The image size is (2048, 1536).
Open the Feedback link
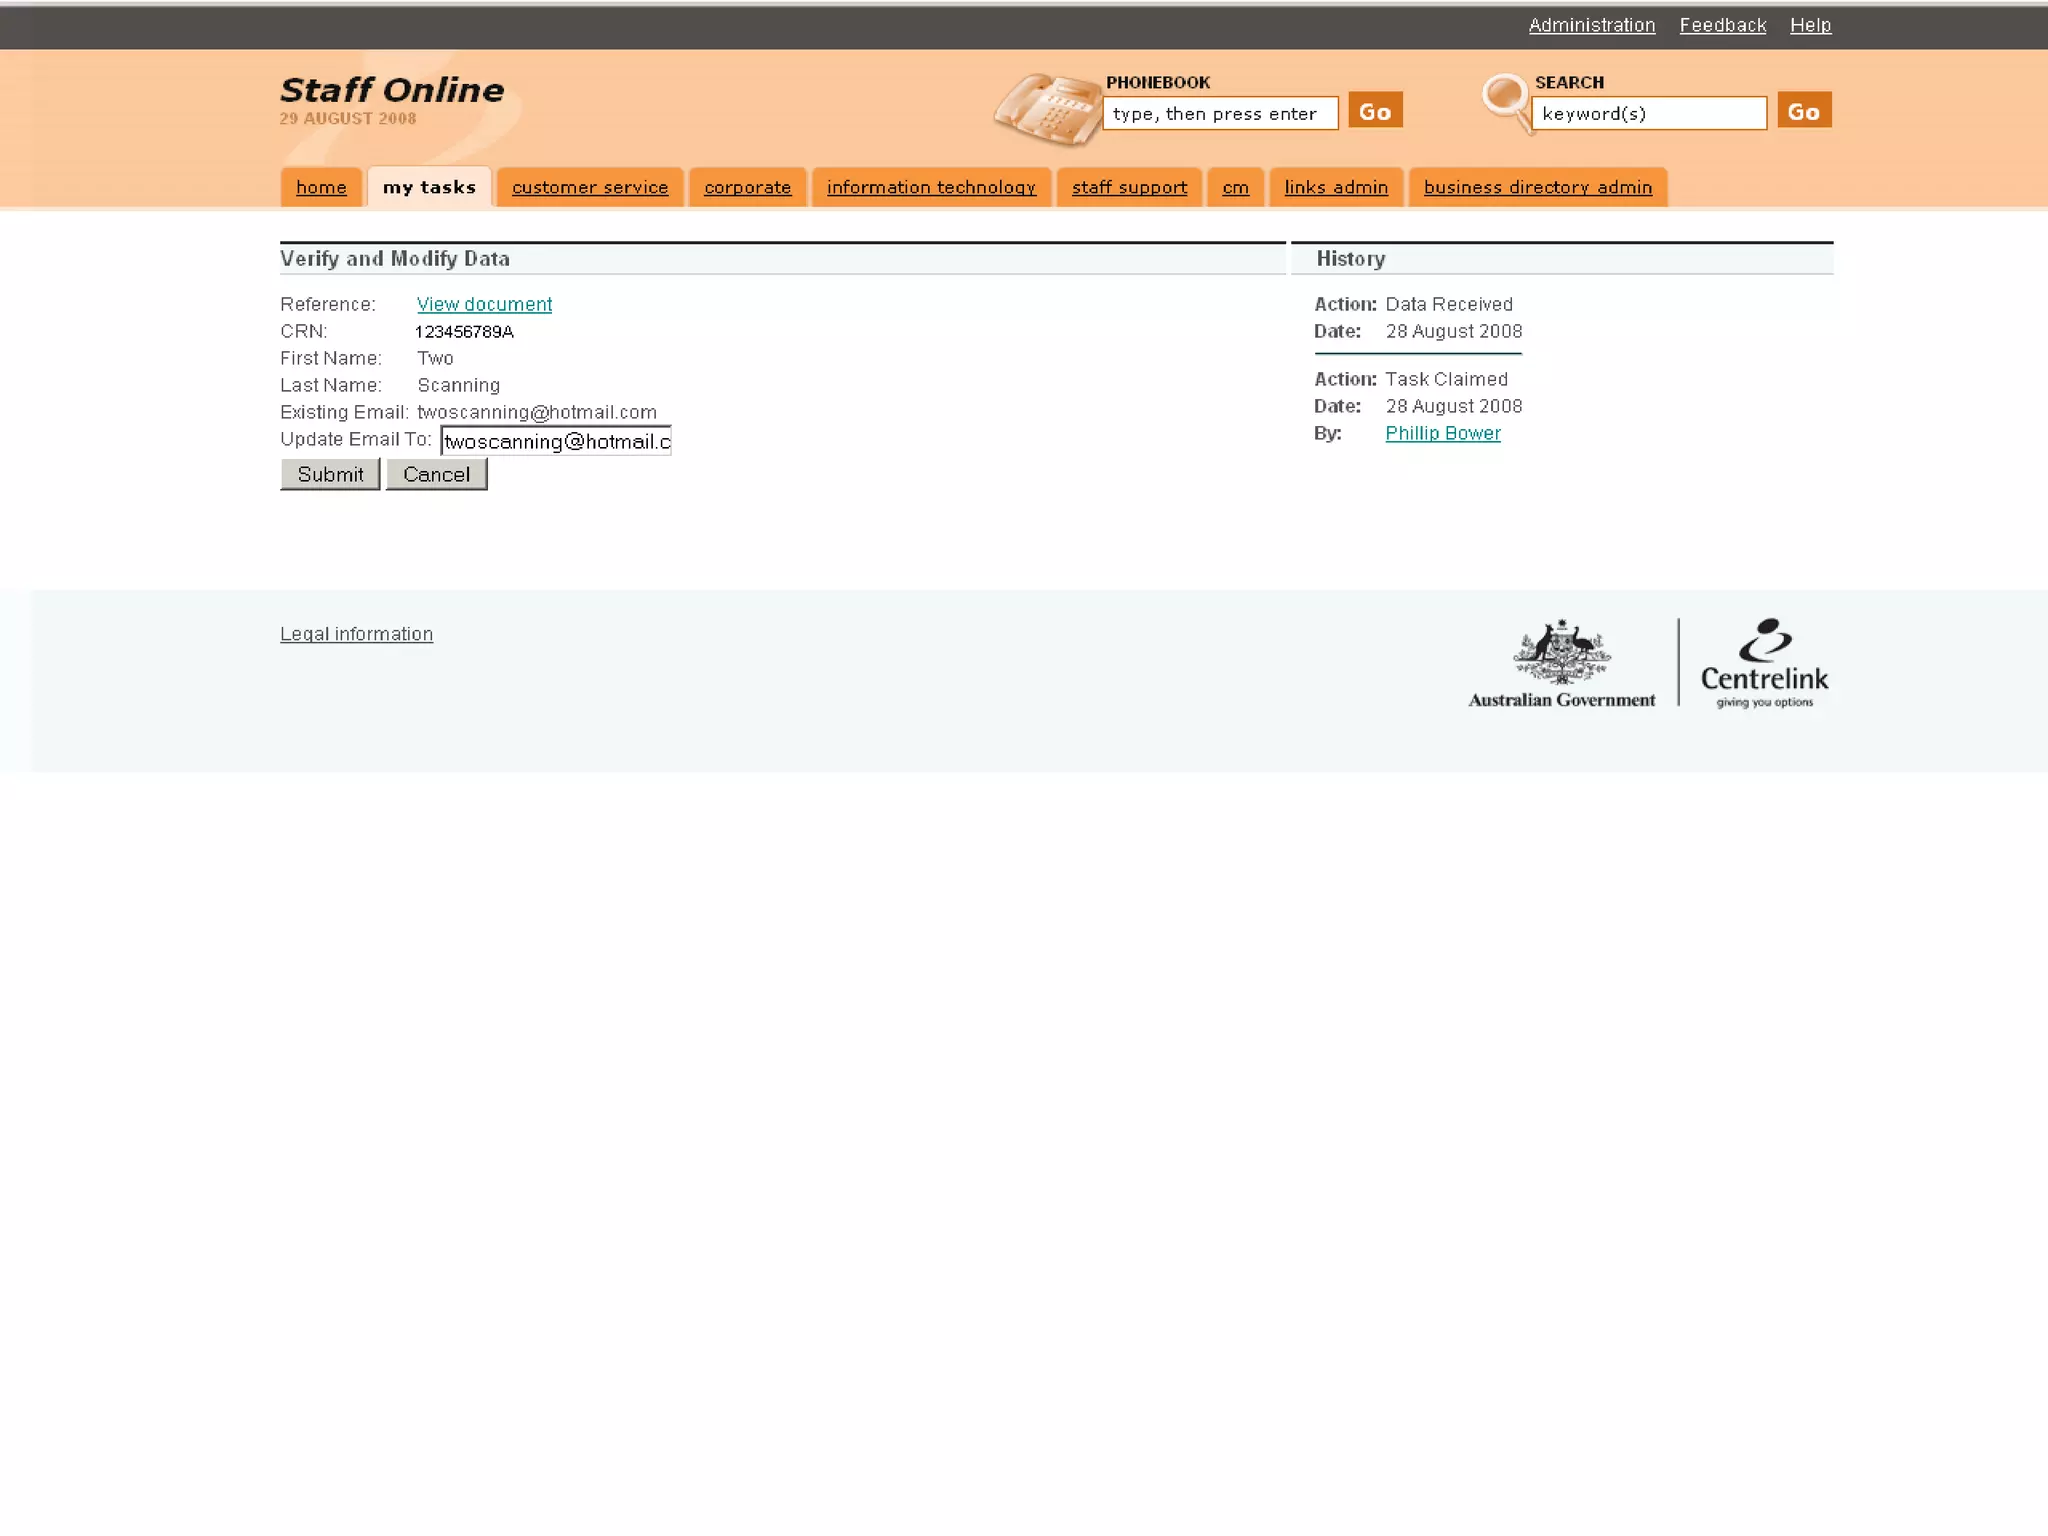click(x=1723, y=25)
